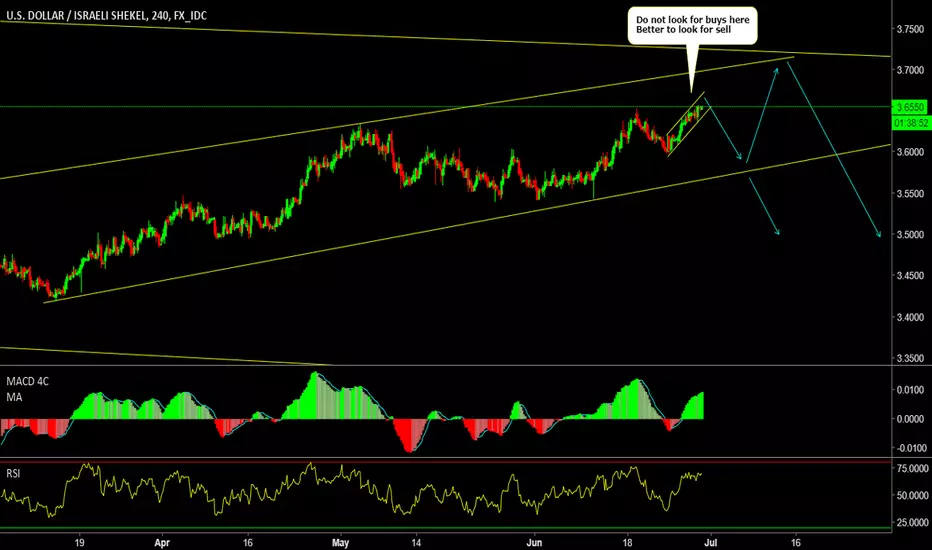Click the RSI axis value 75.0000
The image size is (932, 550).
(912, 469)
